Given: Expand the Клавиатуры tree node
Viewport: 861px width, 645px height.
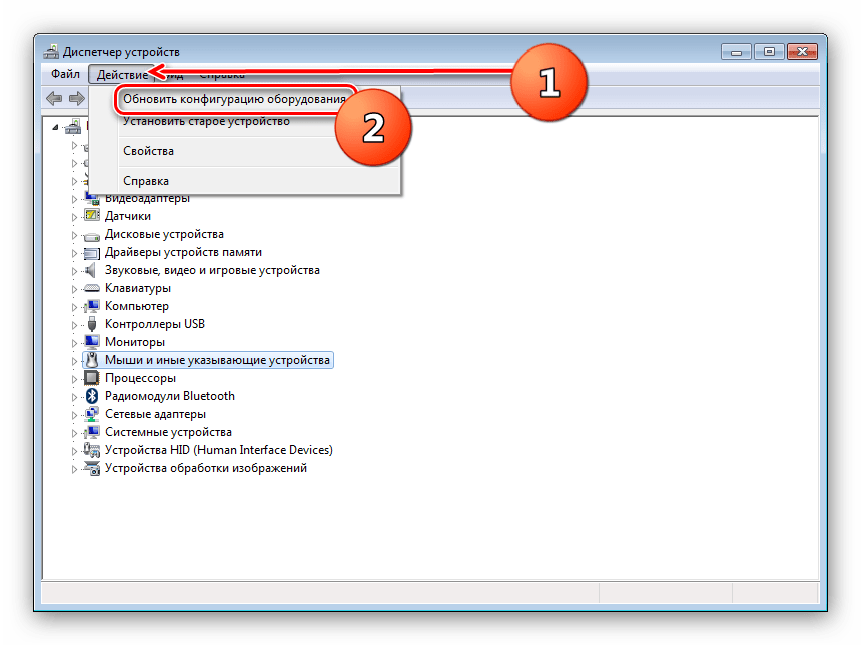Looking at the screenshot, I should coord(74,288).
